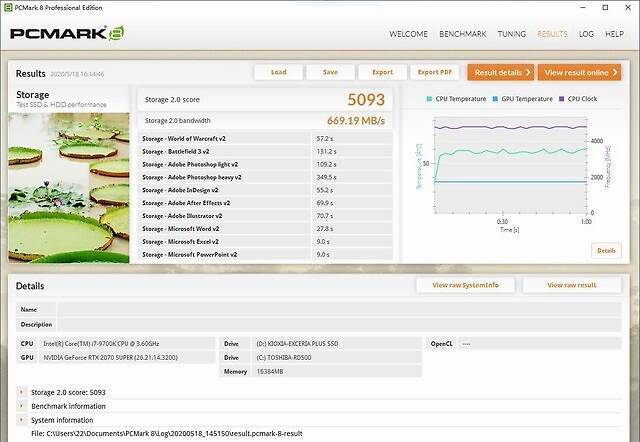
Task: Close the PCMark 8 window
Action: click(x=628, y=7)
